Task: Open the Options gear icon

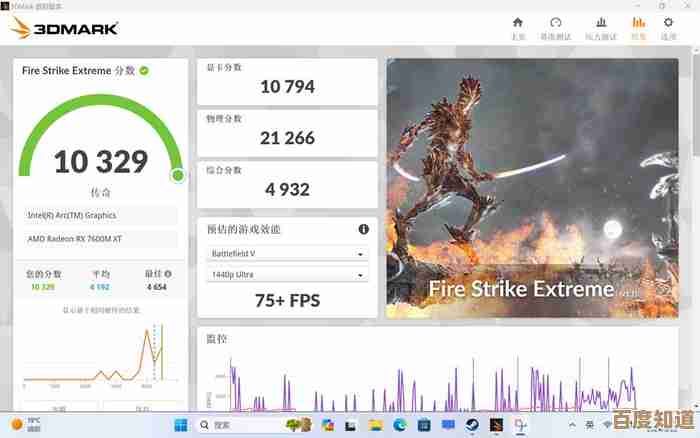Action: 668,22
